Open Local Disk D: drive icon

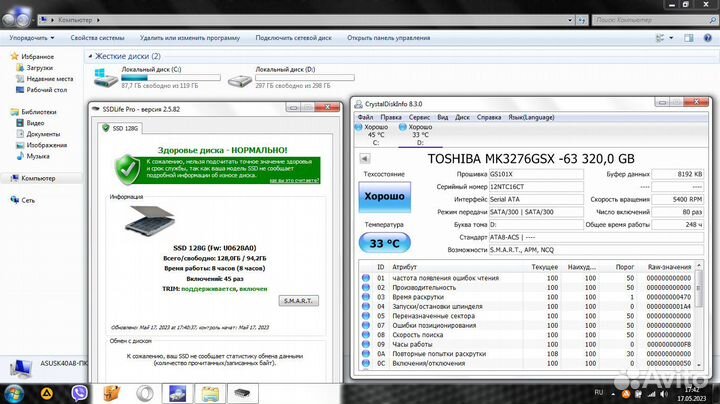[240, 79]
